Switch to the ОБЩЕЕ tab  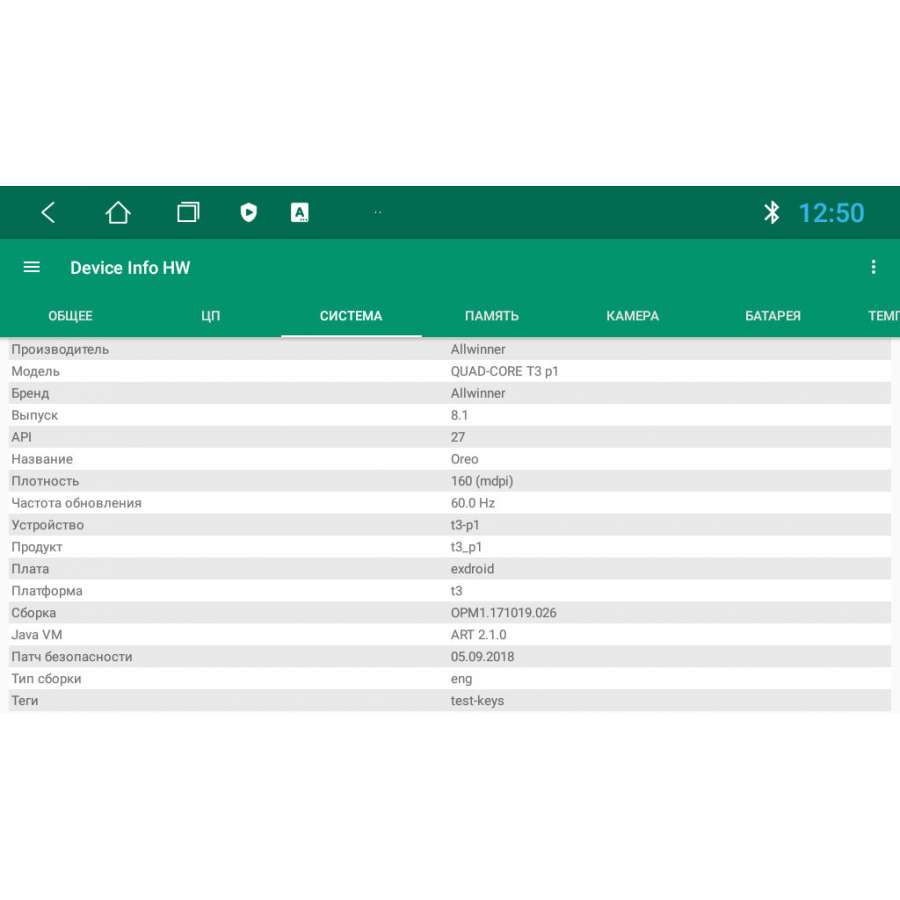coord(70,316)
